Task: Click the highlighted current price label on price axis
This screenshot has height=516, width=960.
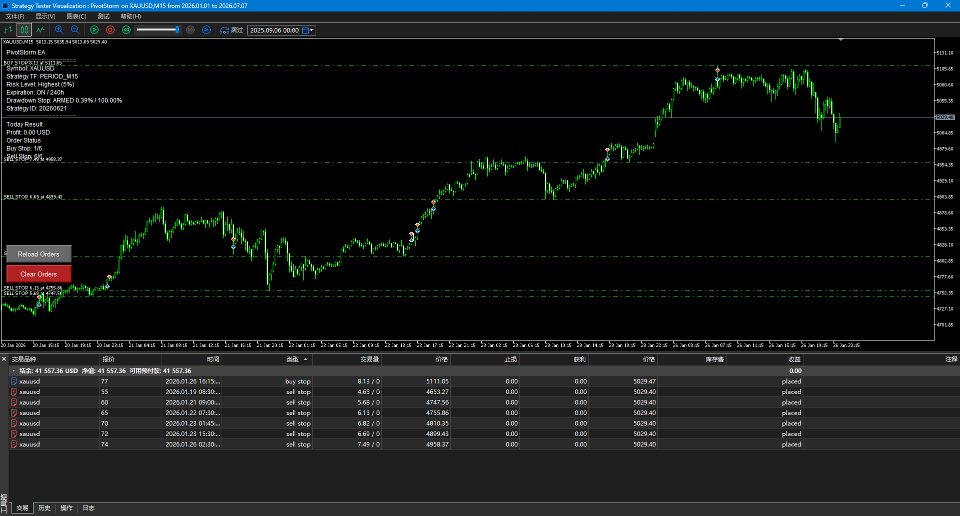Action: coord(945,117)
